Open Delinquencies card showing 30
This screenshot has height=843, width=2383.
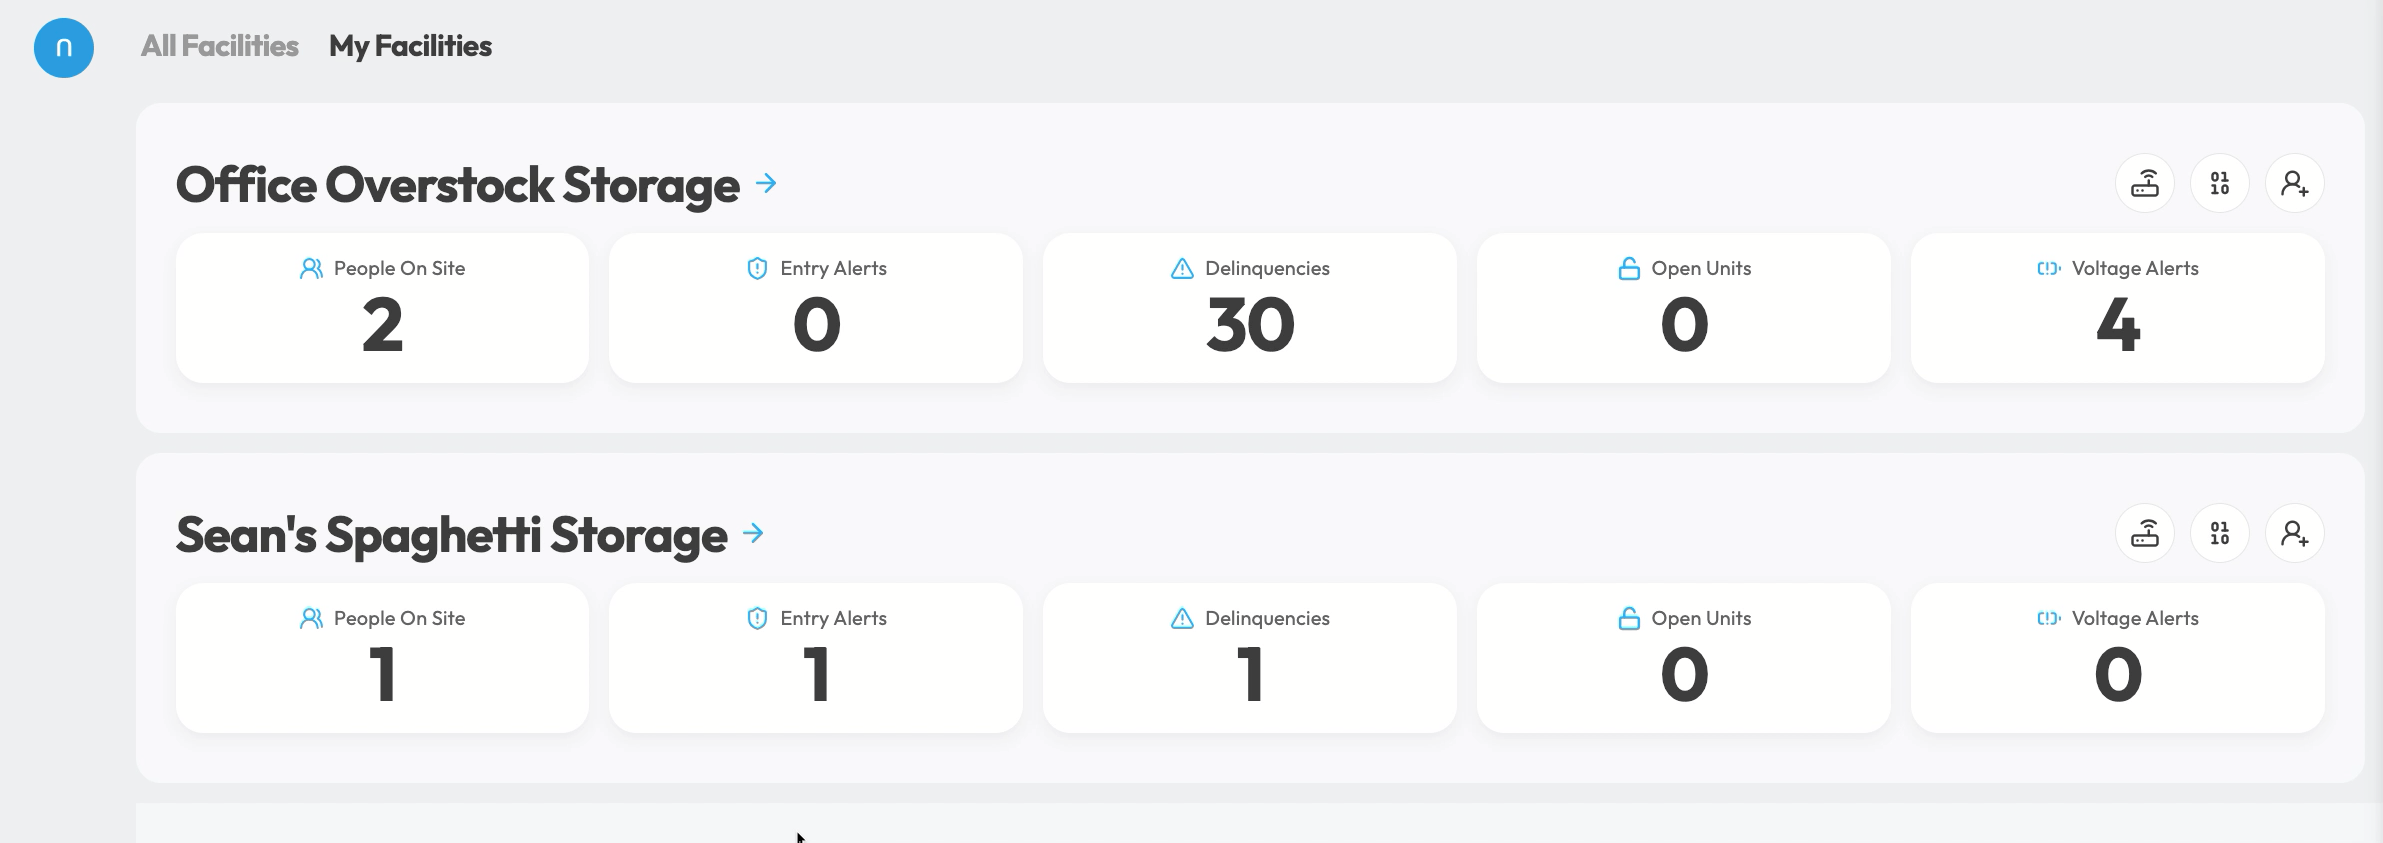[x=1250, y=308]
